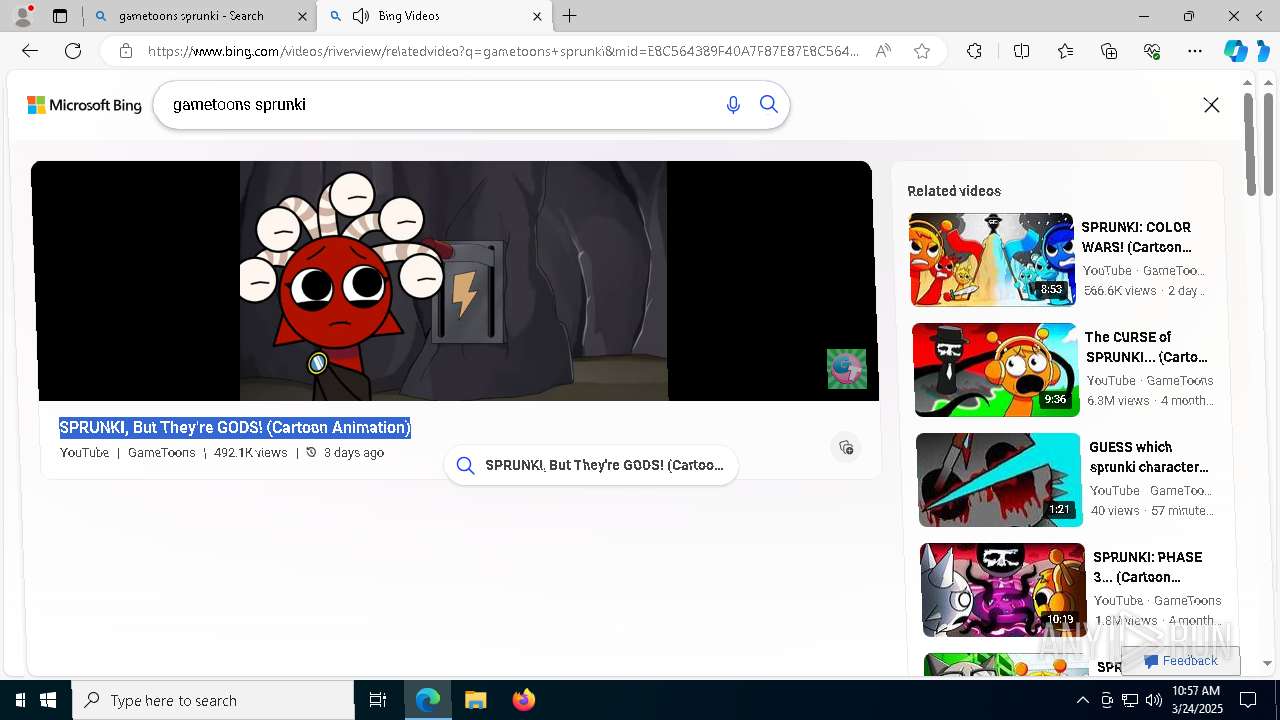Screen dimensions: 1280x720
Task: Click the Edge icon in the taskbar
Action: pos(428,700)
